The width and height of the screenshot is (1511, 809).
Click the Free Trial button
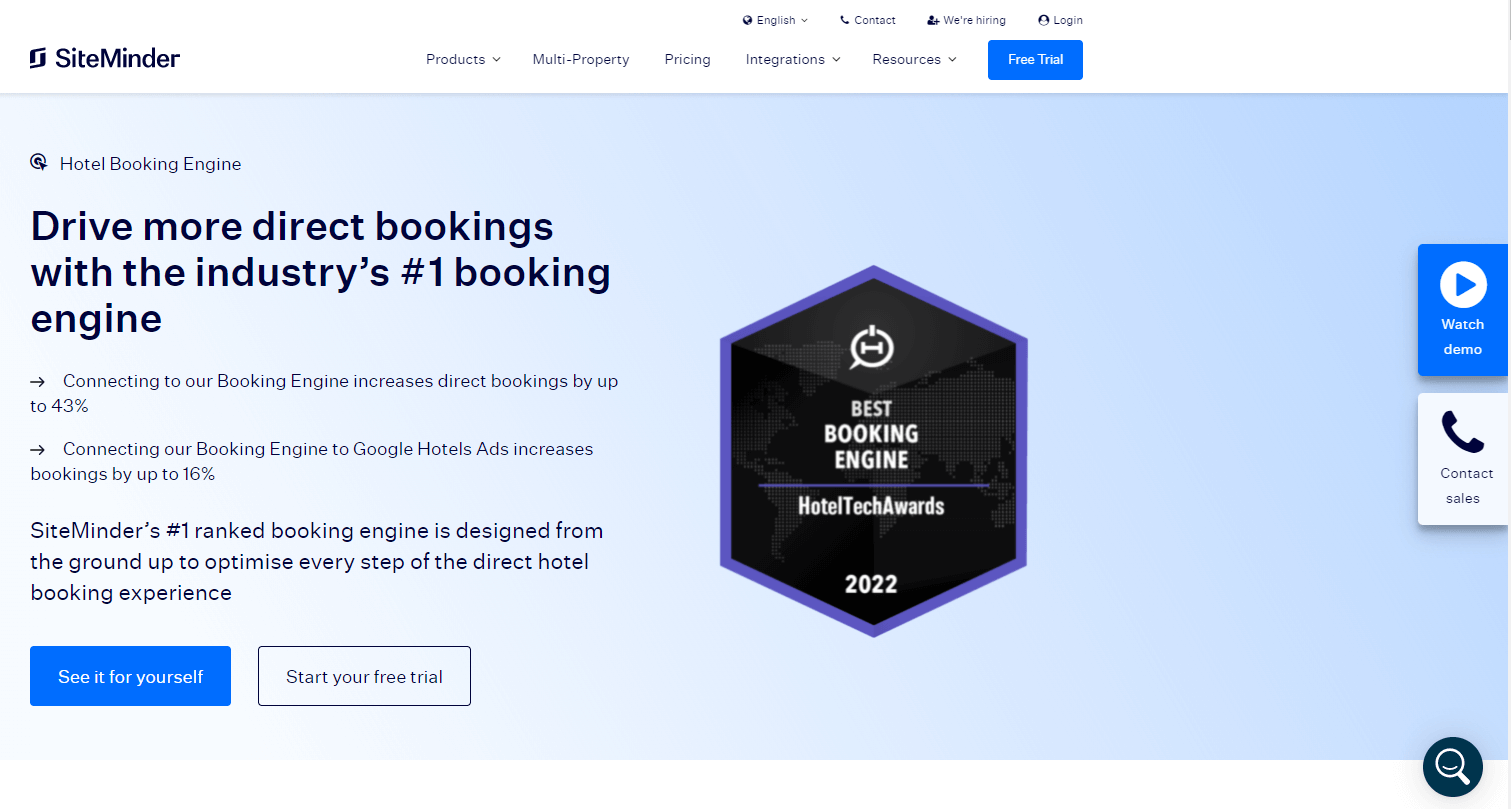click(x=1035, y=59)
